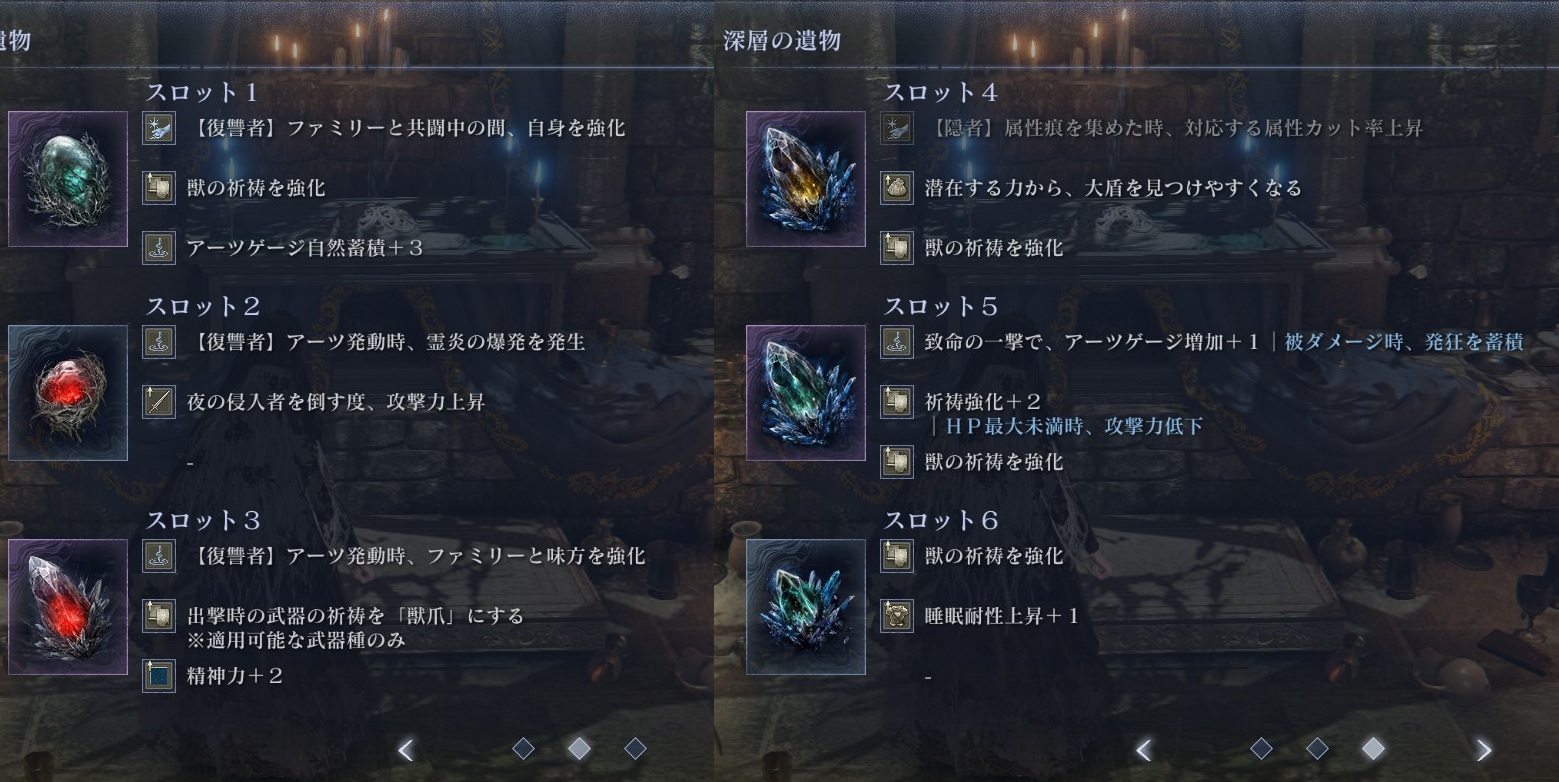Select the teal crystal relic in スロット6
1559x782 pixels.
806,607
